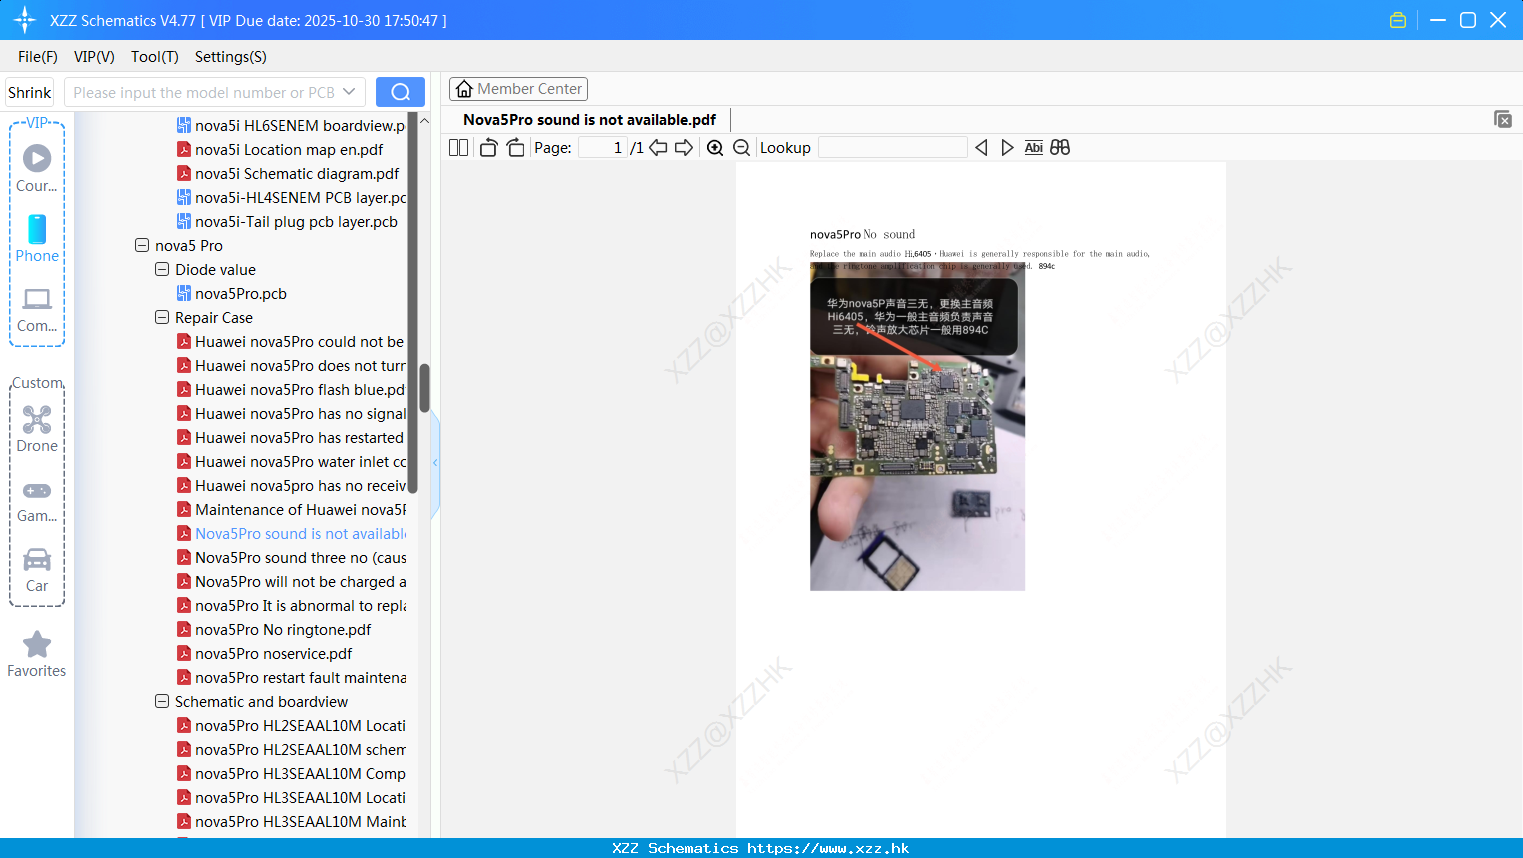
Task: Rotate page counterclockwise
Action: [x=488, y=147]
